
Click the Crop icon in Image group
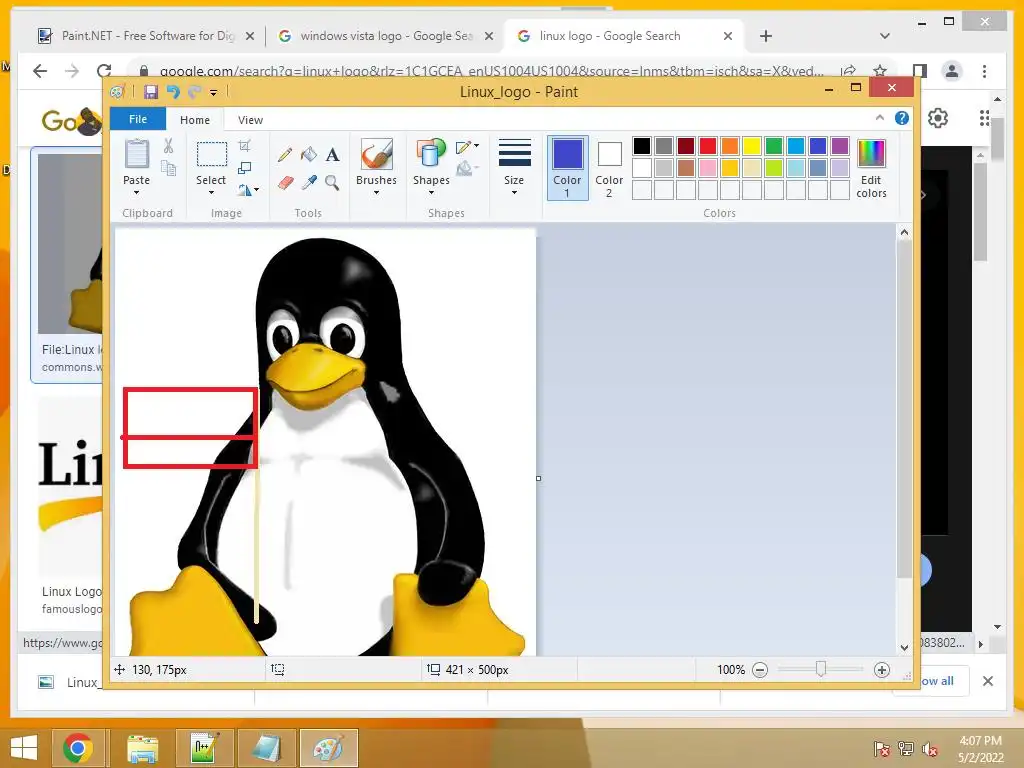point(245,146)
